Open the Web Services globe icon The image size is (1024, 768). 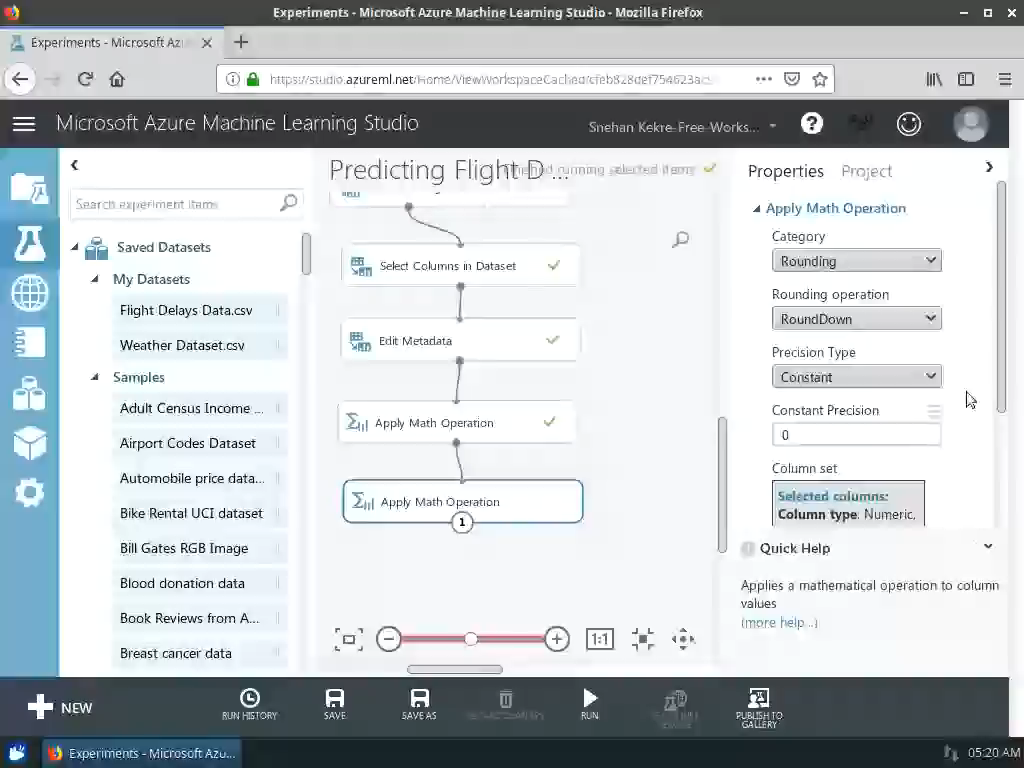point(29,293)
